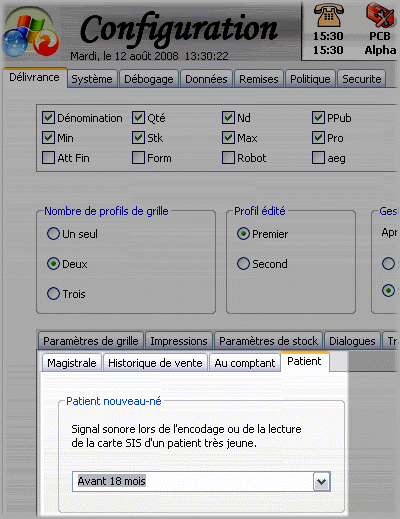Switch to the Magistrale sub-tab
The width and height of the screenshot is (400, 519).
click(x=72, y=363)
